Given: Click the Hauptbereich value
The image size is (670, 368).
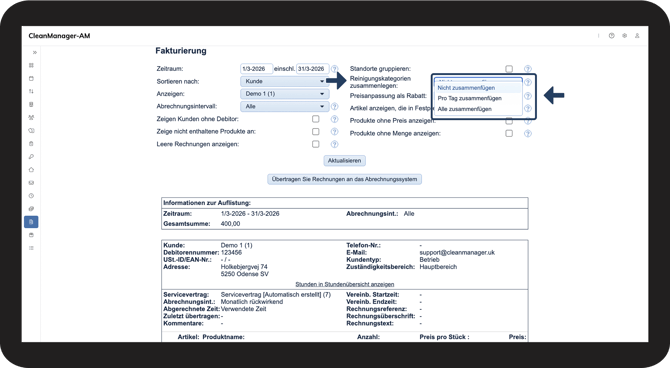Looking at the screenshot, I should click(x=438, y=267).
